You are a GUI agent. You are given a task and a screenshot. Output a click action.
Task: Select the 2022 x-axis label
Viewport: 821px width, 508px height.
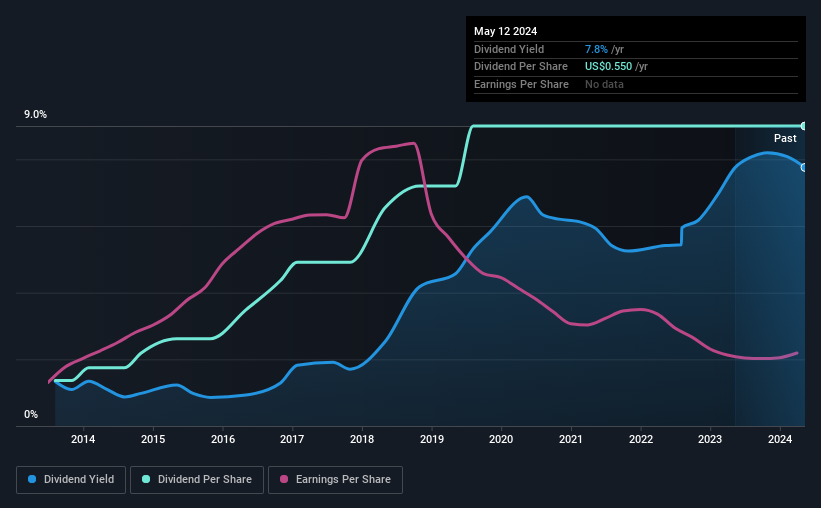[x=641, y=439]
